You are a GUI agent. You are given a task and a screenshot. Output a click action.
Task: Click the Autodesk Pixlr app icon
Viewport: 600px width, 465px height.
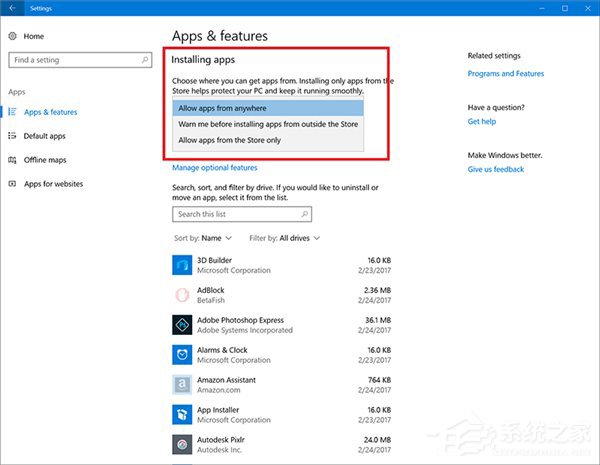tap(182, 444)
